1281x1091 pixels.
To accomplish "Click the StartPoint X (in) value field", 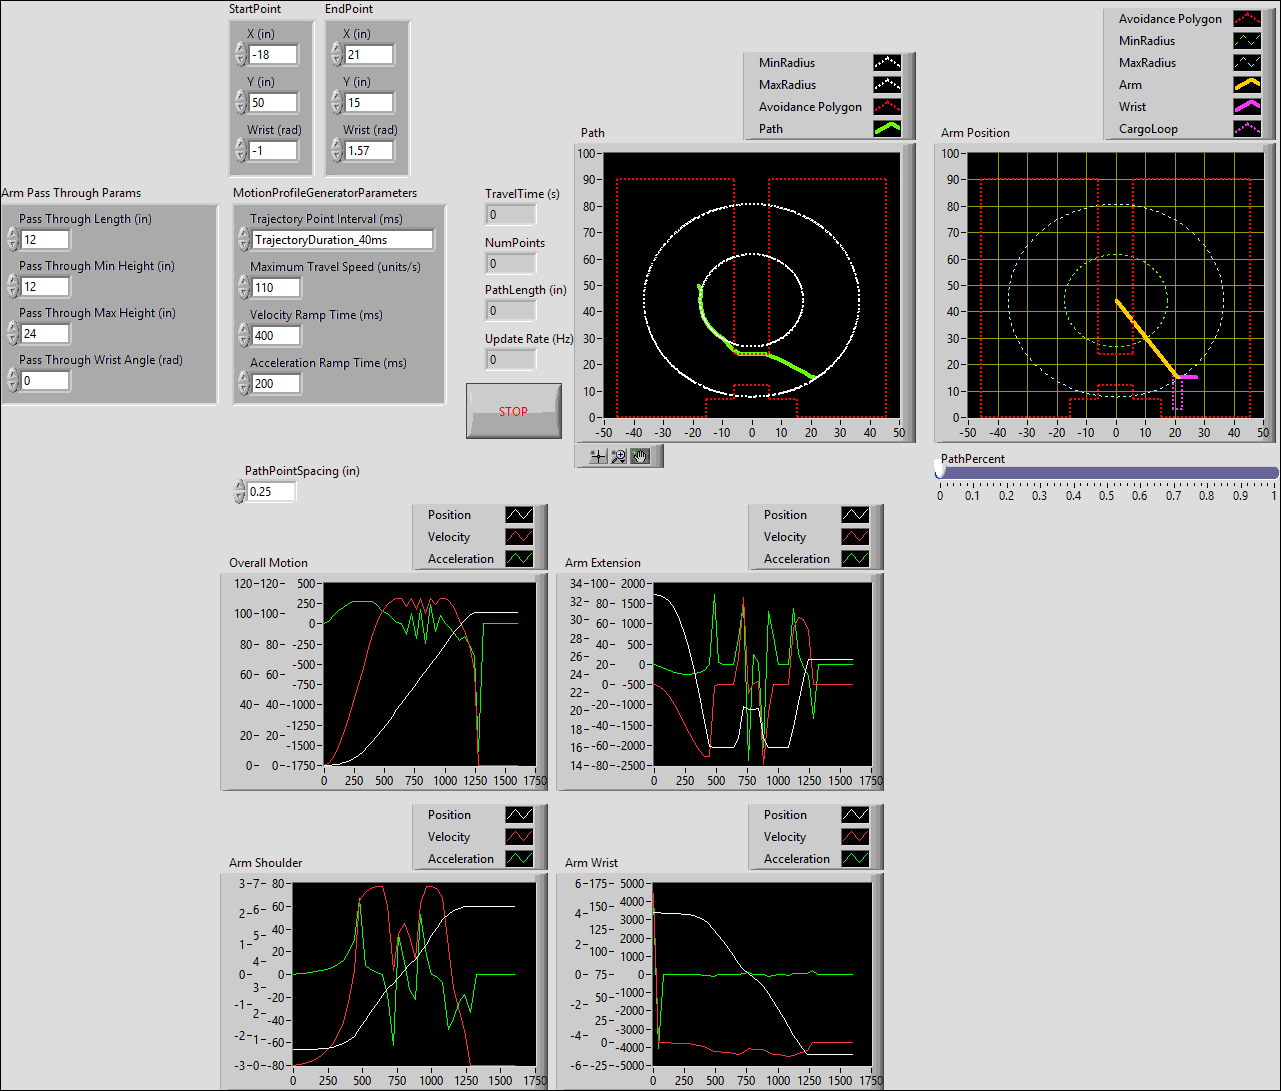I will [273, 55].
